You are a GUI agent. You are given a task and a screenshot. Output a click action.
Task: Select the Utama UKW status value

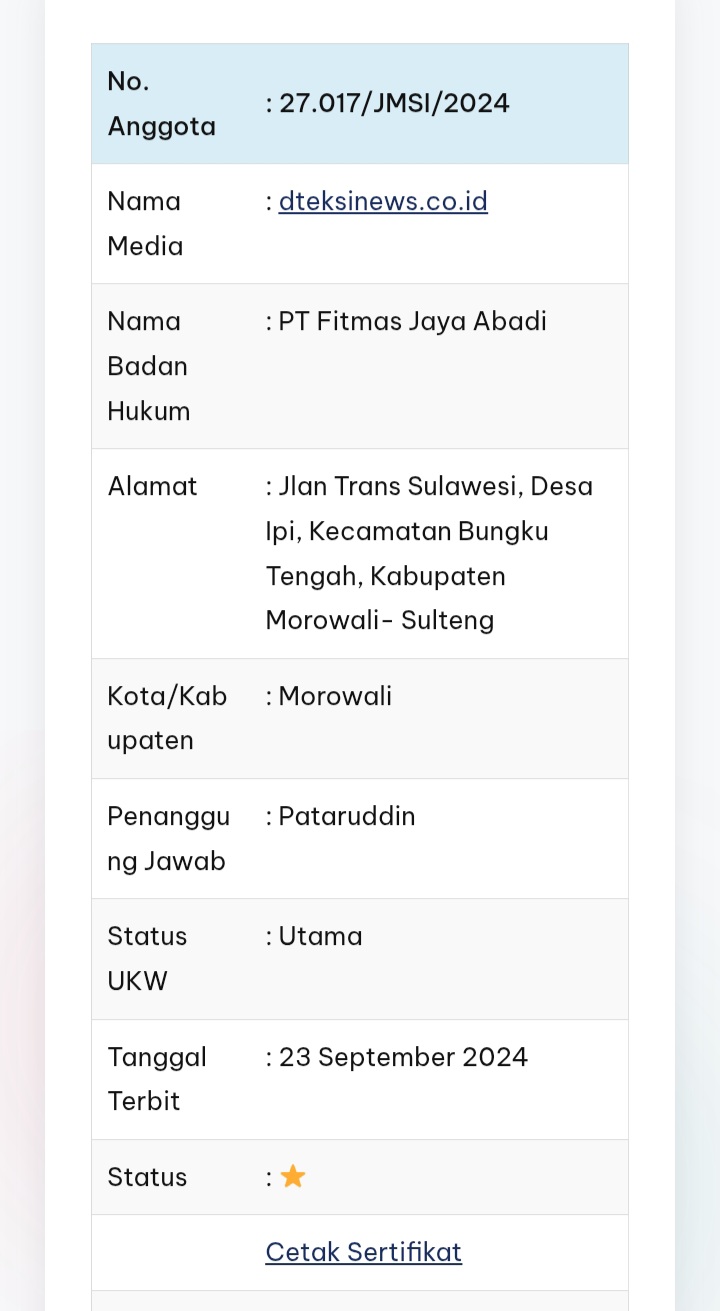(320, 937)
